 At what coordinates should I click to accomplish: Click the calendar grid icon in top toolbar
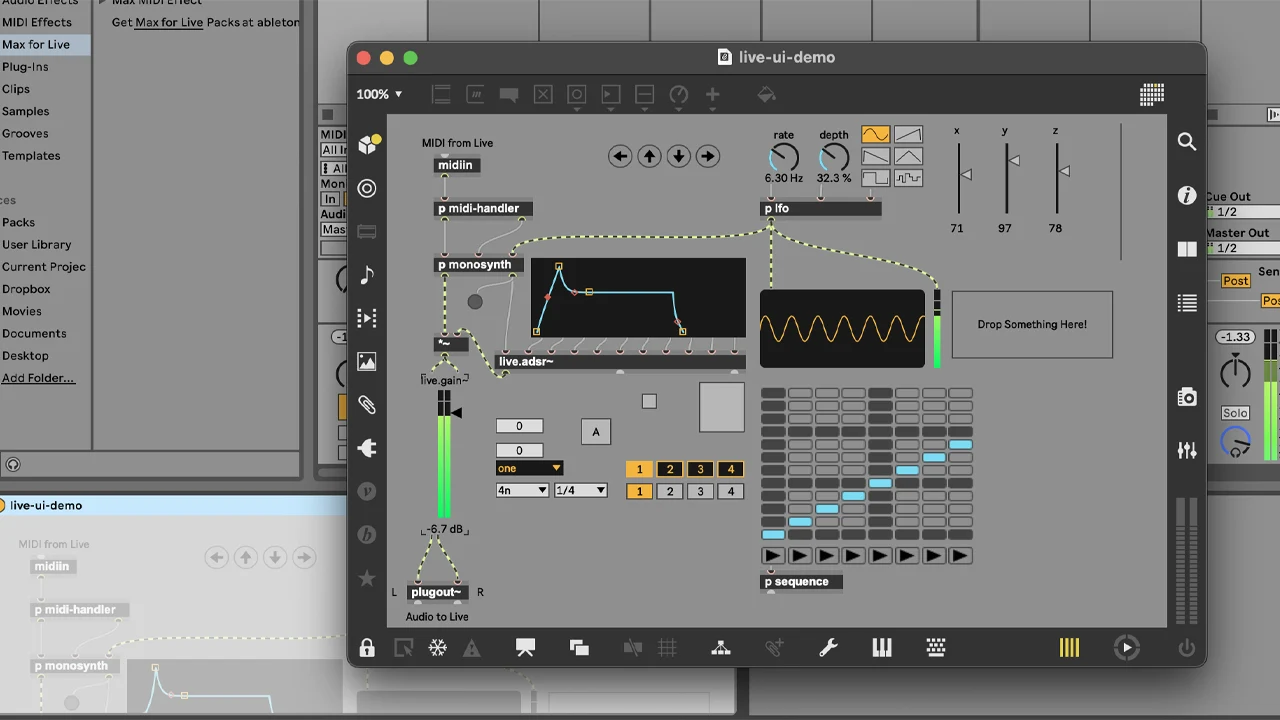click(x=1152, y=94)
